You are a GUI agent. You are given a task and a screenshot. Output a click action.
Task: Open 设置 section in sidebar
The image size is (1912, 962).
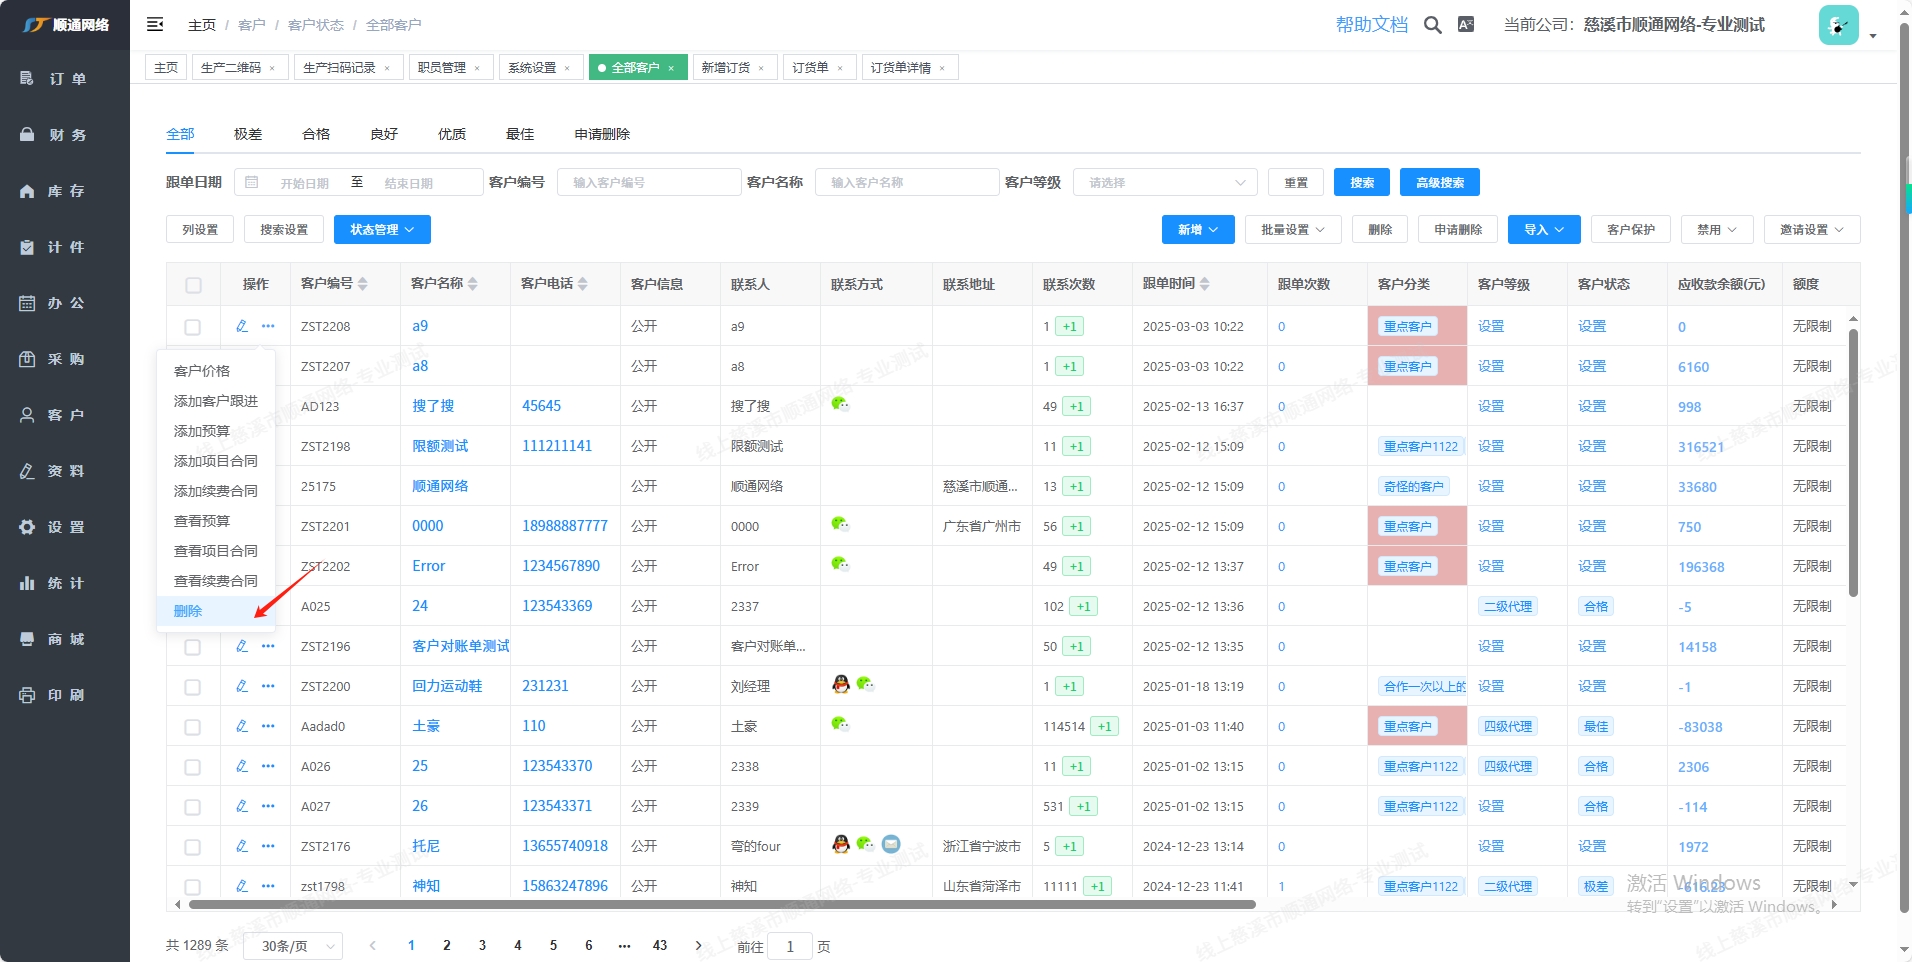[65, 527]
